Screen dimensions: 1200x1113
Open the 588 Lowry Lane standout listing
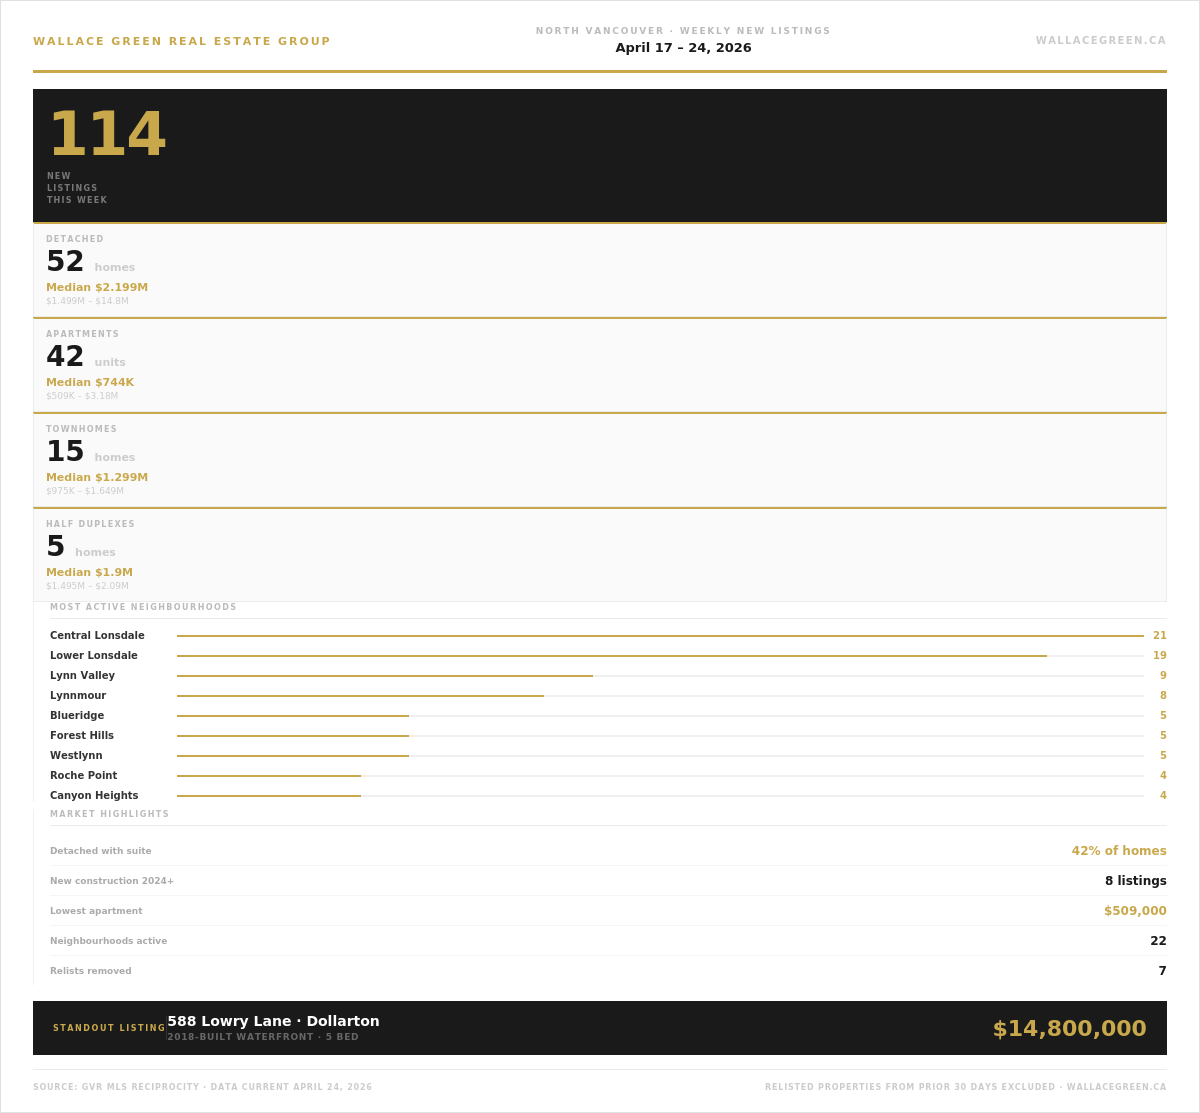[x=273, y=1021]
